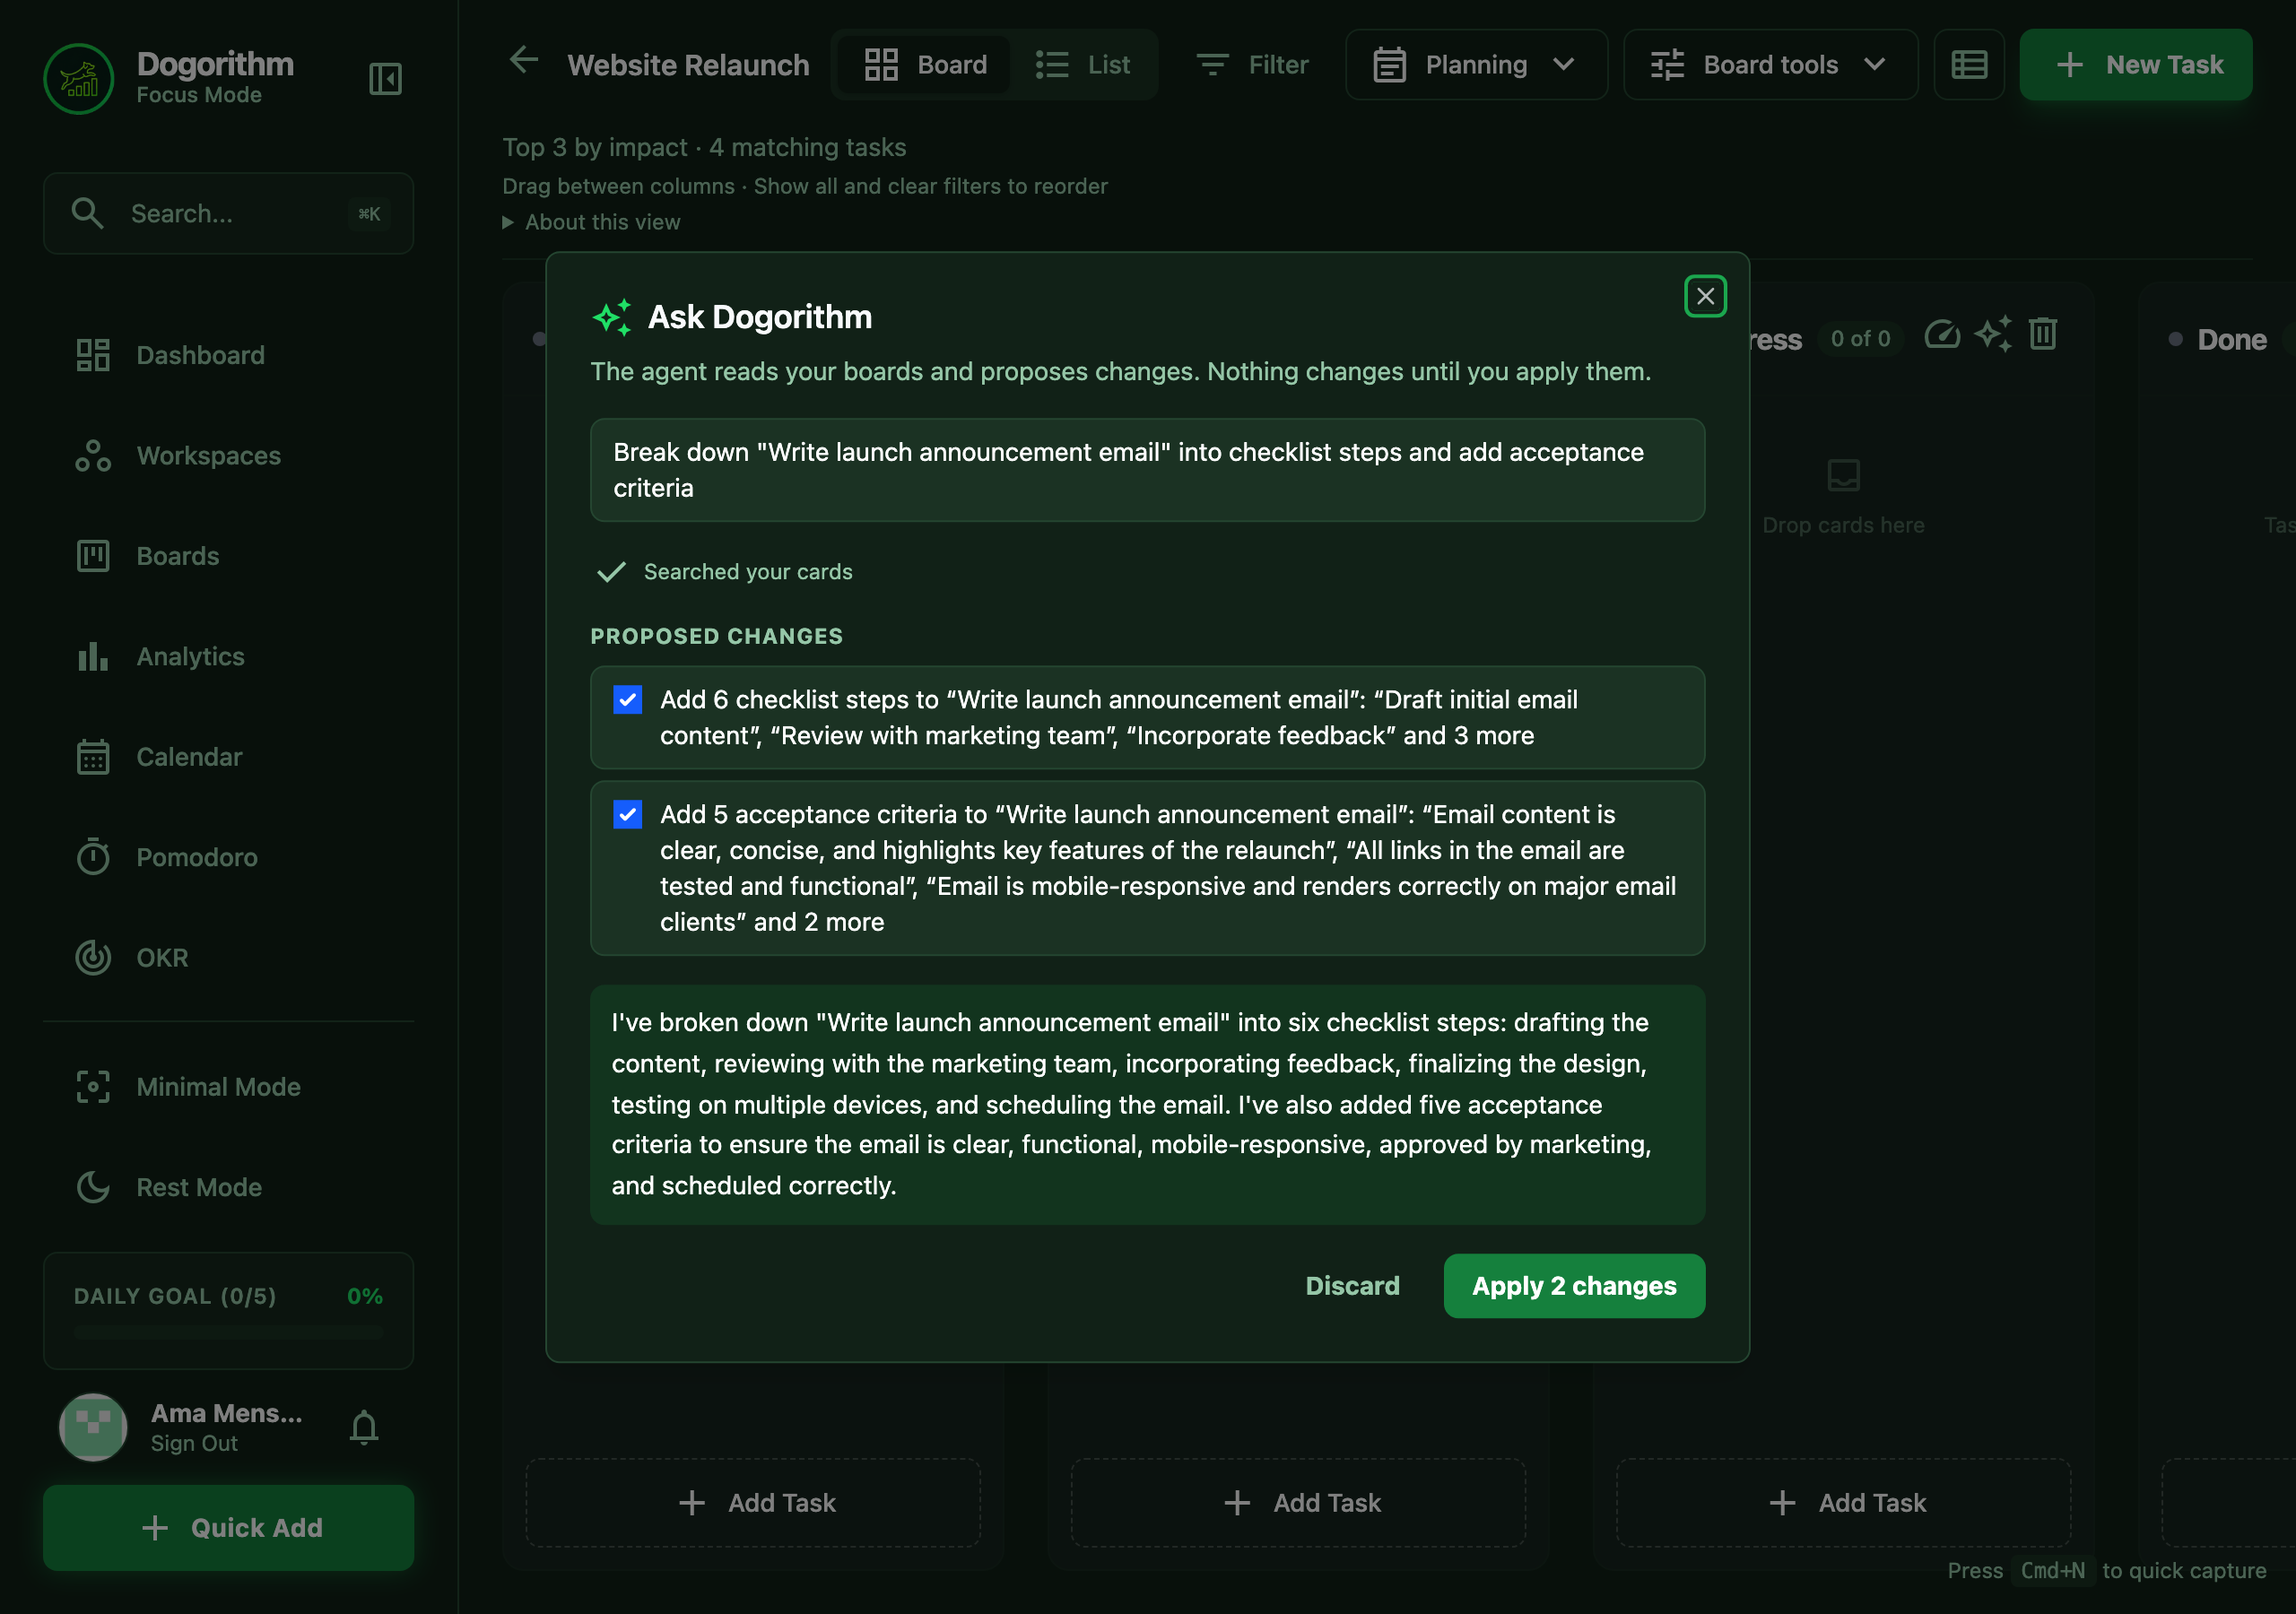Click the Ask Dogorithm prompt field
This screenshot has width=2296, height=1614.
pos(1147,470)
